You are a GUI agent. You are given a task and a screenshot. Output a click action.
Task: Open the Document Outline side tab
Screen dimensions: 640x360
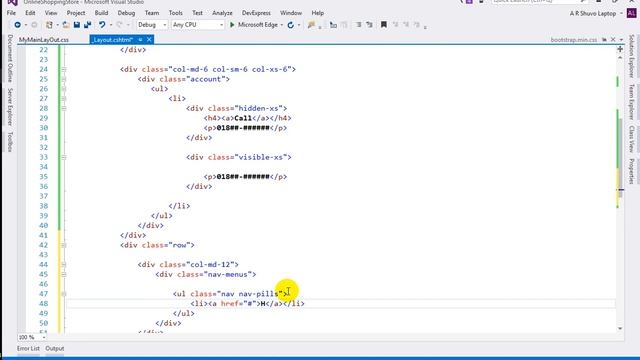pyautogui.click(x=10, y=58)
